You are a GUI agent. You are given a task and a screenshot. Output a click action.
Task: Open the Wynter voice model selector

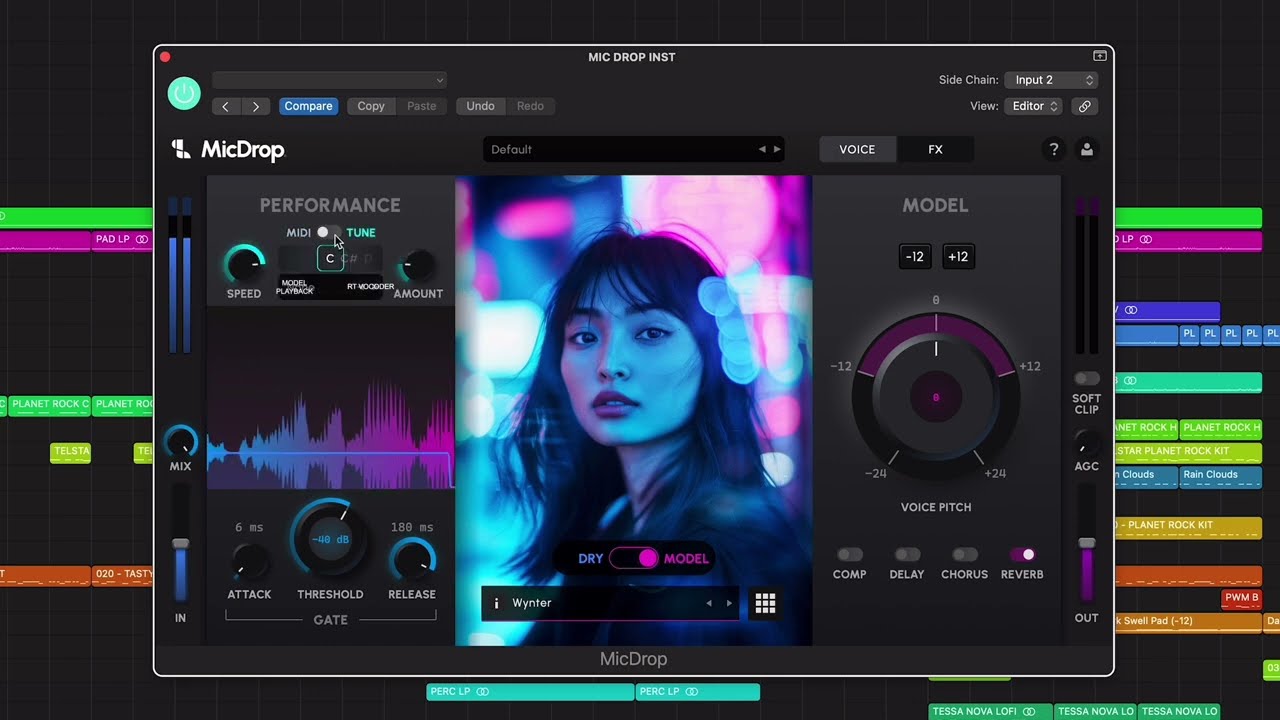[610, 603]
